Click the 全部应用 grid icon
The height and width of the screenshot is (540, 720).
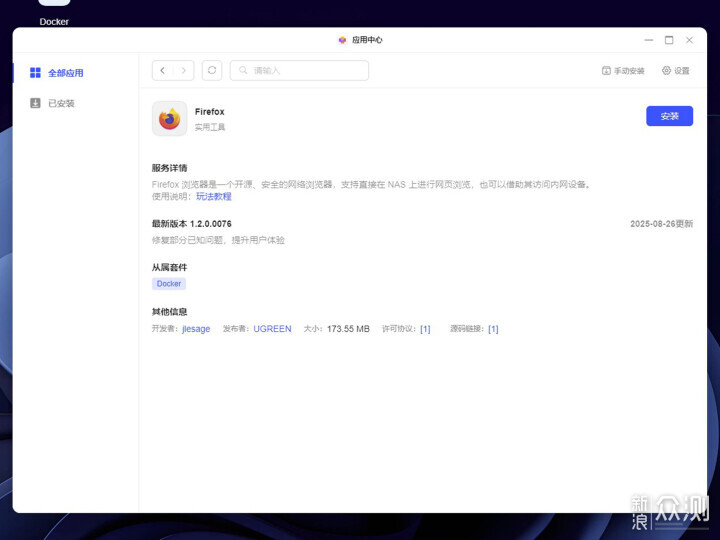point(35,73)
